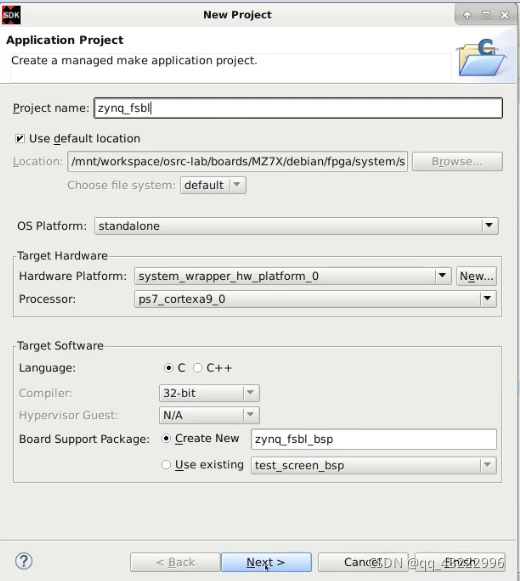Click in the Project name field

(298, 108)
